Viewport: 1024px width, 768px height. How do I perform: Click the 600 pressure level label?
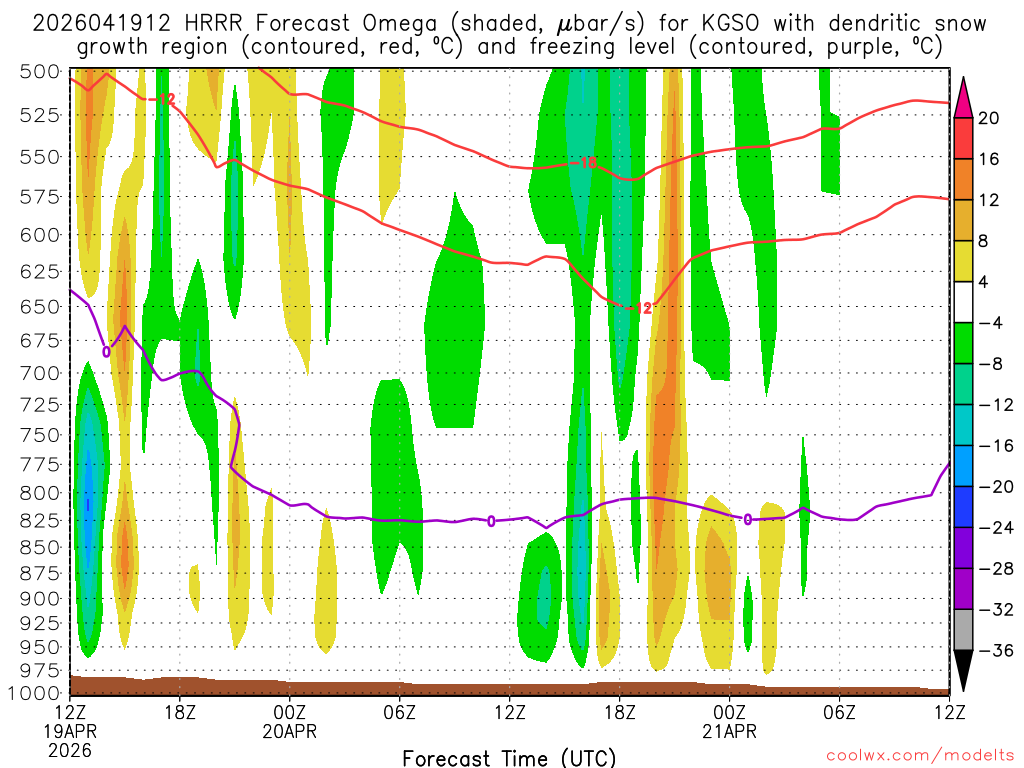click(40, 235)
